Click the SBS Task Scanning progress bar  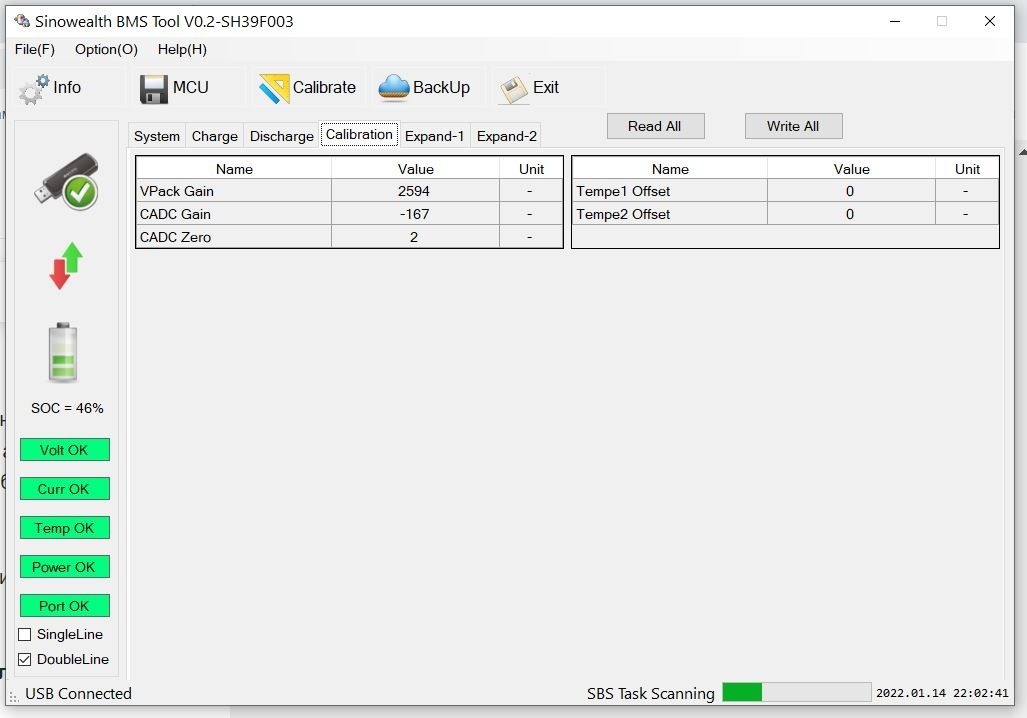click(796, 692)
